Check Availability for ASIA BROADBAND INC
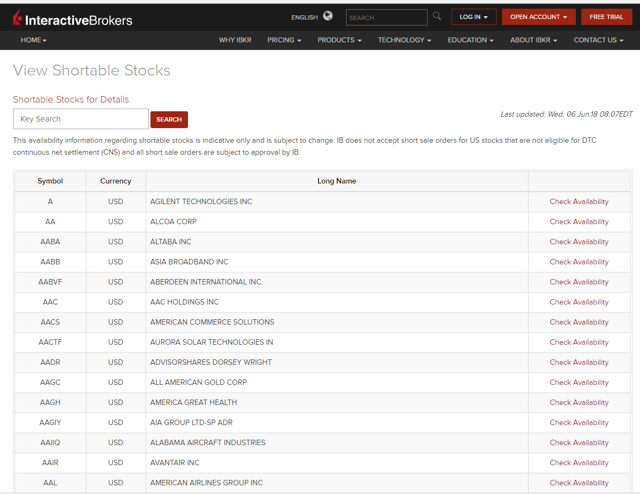The height and width of the screenshot is (494, 640). click(579, 262)
